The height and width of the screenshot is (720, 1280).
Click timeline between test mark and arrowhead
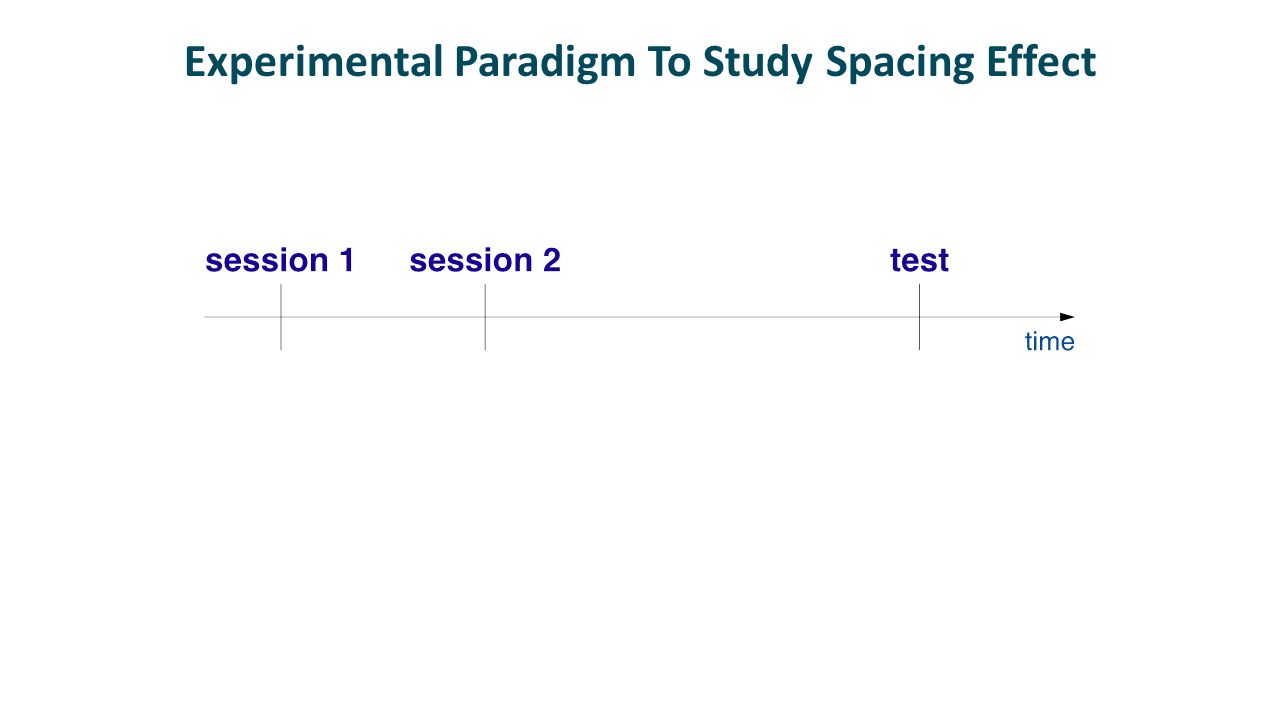pyautogui.click(x=990, y=317)
